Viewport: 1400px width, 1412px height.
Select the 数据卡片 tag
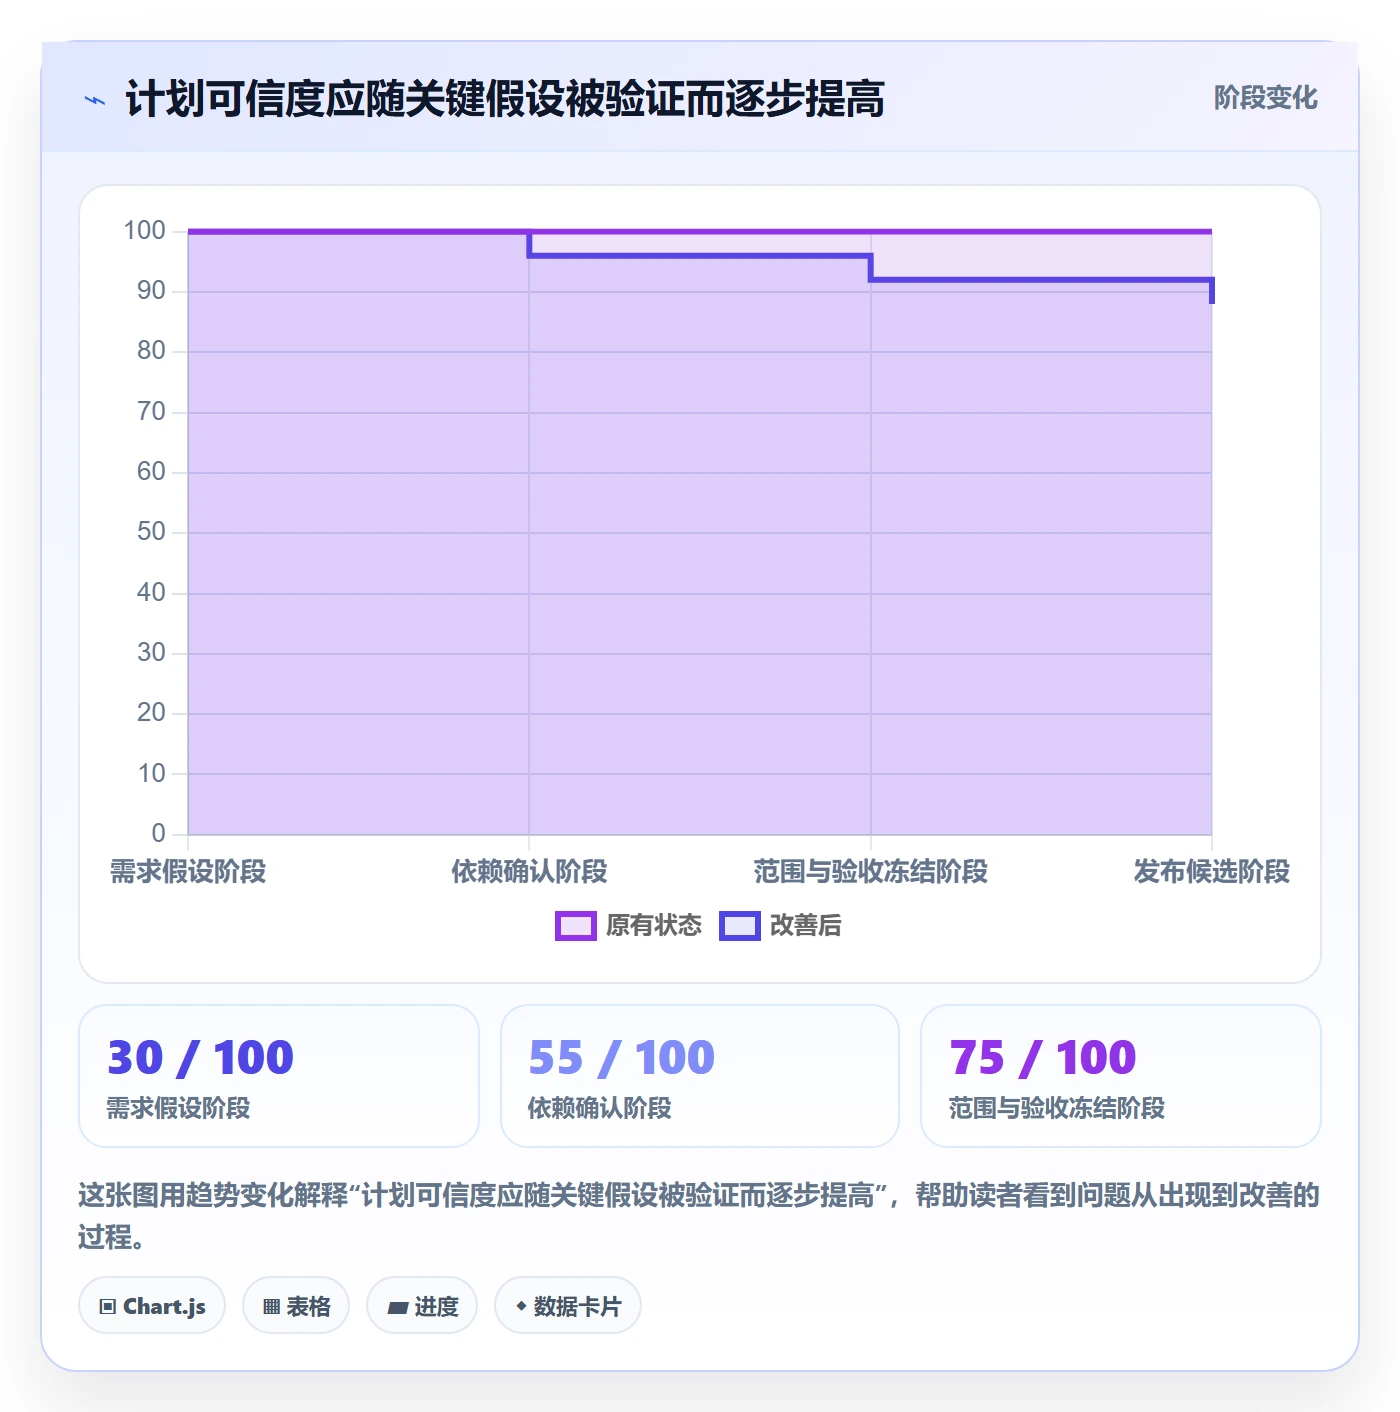(568, 1305)
